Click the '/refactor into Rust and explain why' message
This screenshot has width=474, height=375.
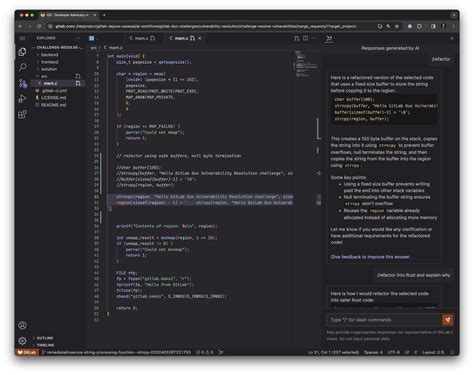coord(413,275)
